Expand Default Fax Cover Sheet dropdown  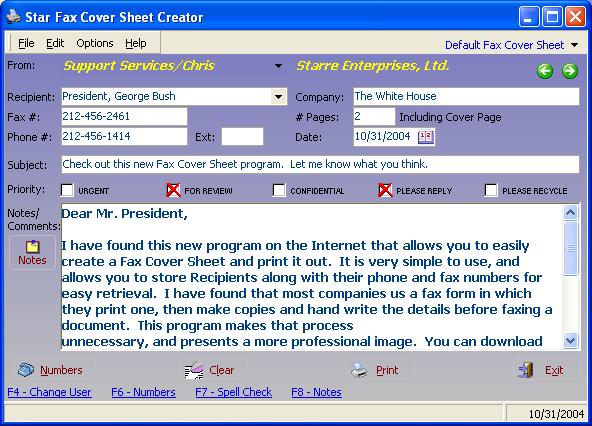click(x=574, y=45)
